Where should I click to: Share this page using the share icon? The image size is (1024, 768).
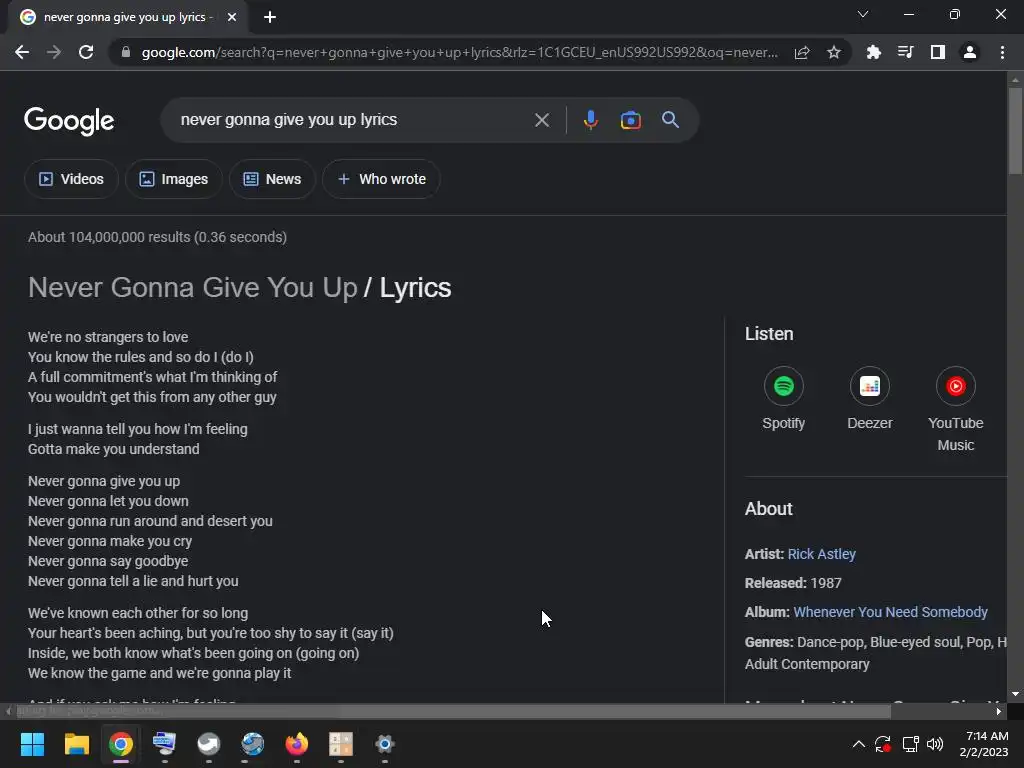coord(802,52)
